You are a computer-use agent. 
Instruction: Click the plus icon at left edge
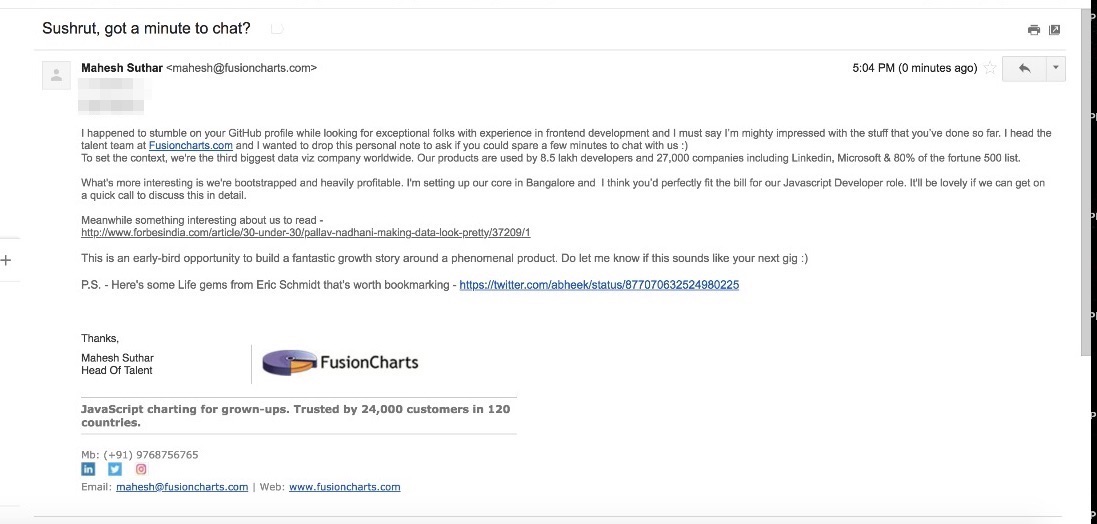pyautogui.click(x=6, y=260)
